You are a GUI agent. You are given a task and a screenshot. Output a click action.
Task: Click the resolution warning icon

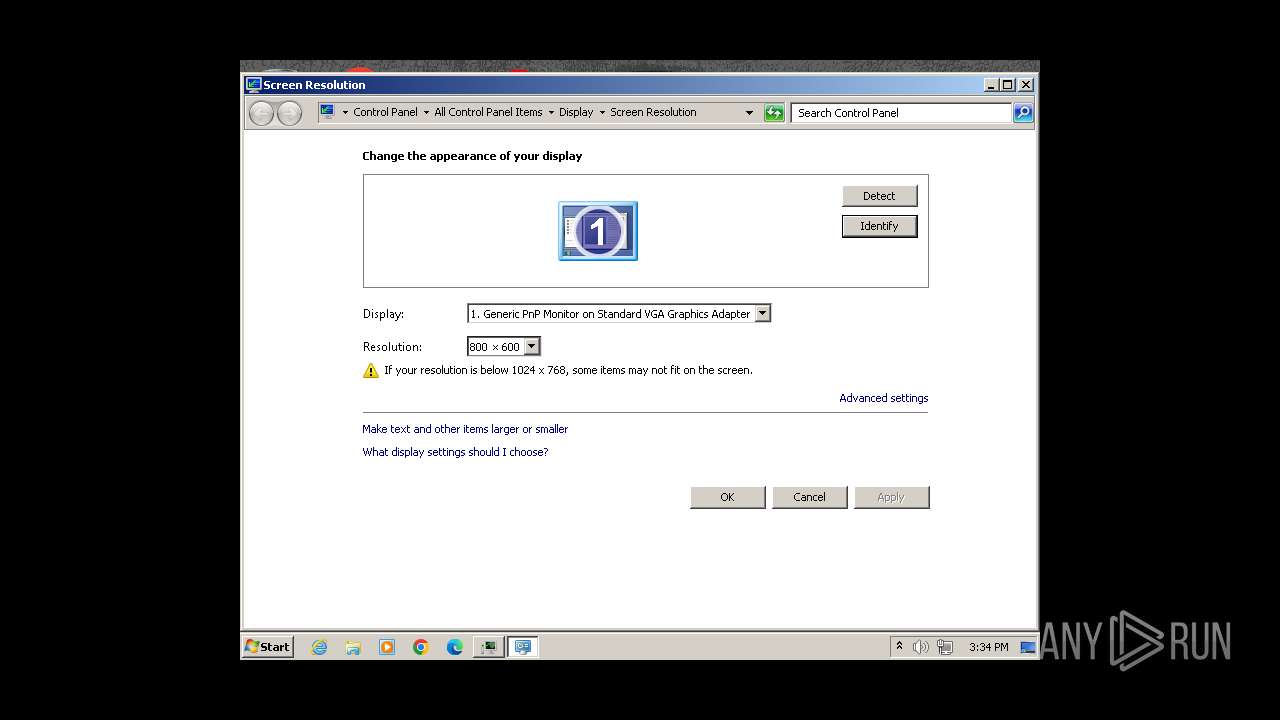coord(371,371)
